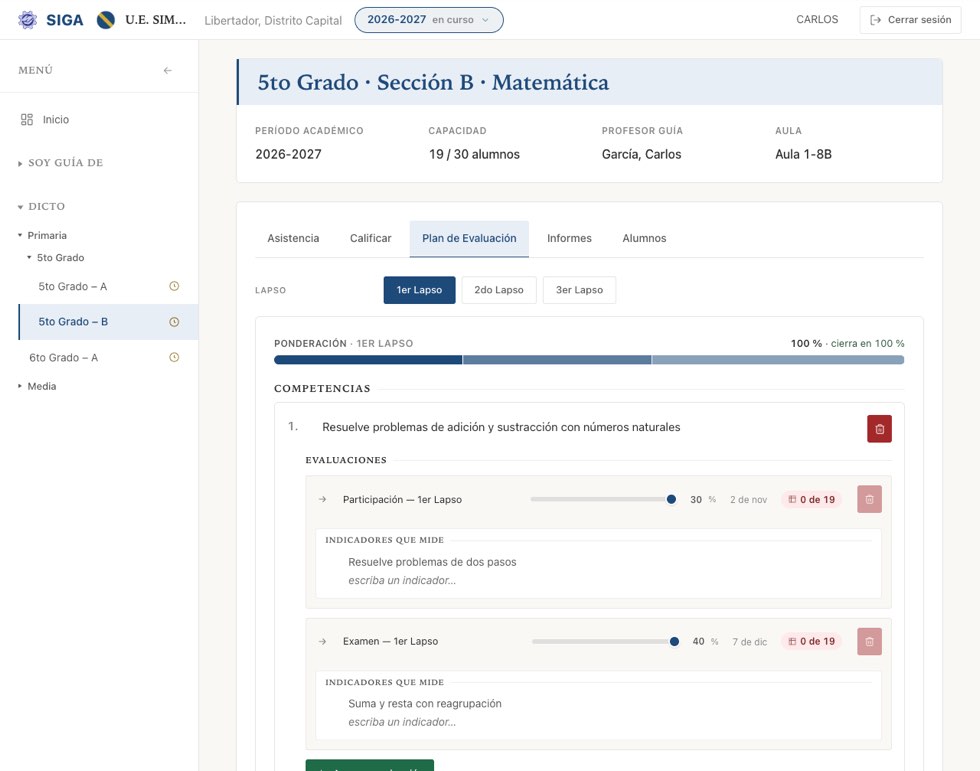Click the arrow icon beside Participación — 1er Lapso
980x771 pixels.
click(322, 499)
